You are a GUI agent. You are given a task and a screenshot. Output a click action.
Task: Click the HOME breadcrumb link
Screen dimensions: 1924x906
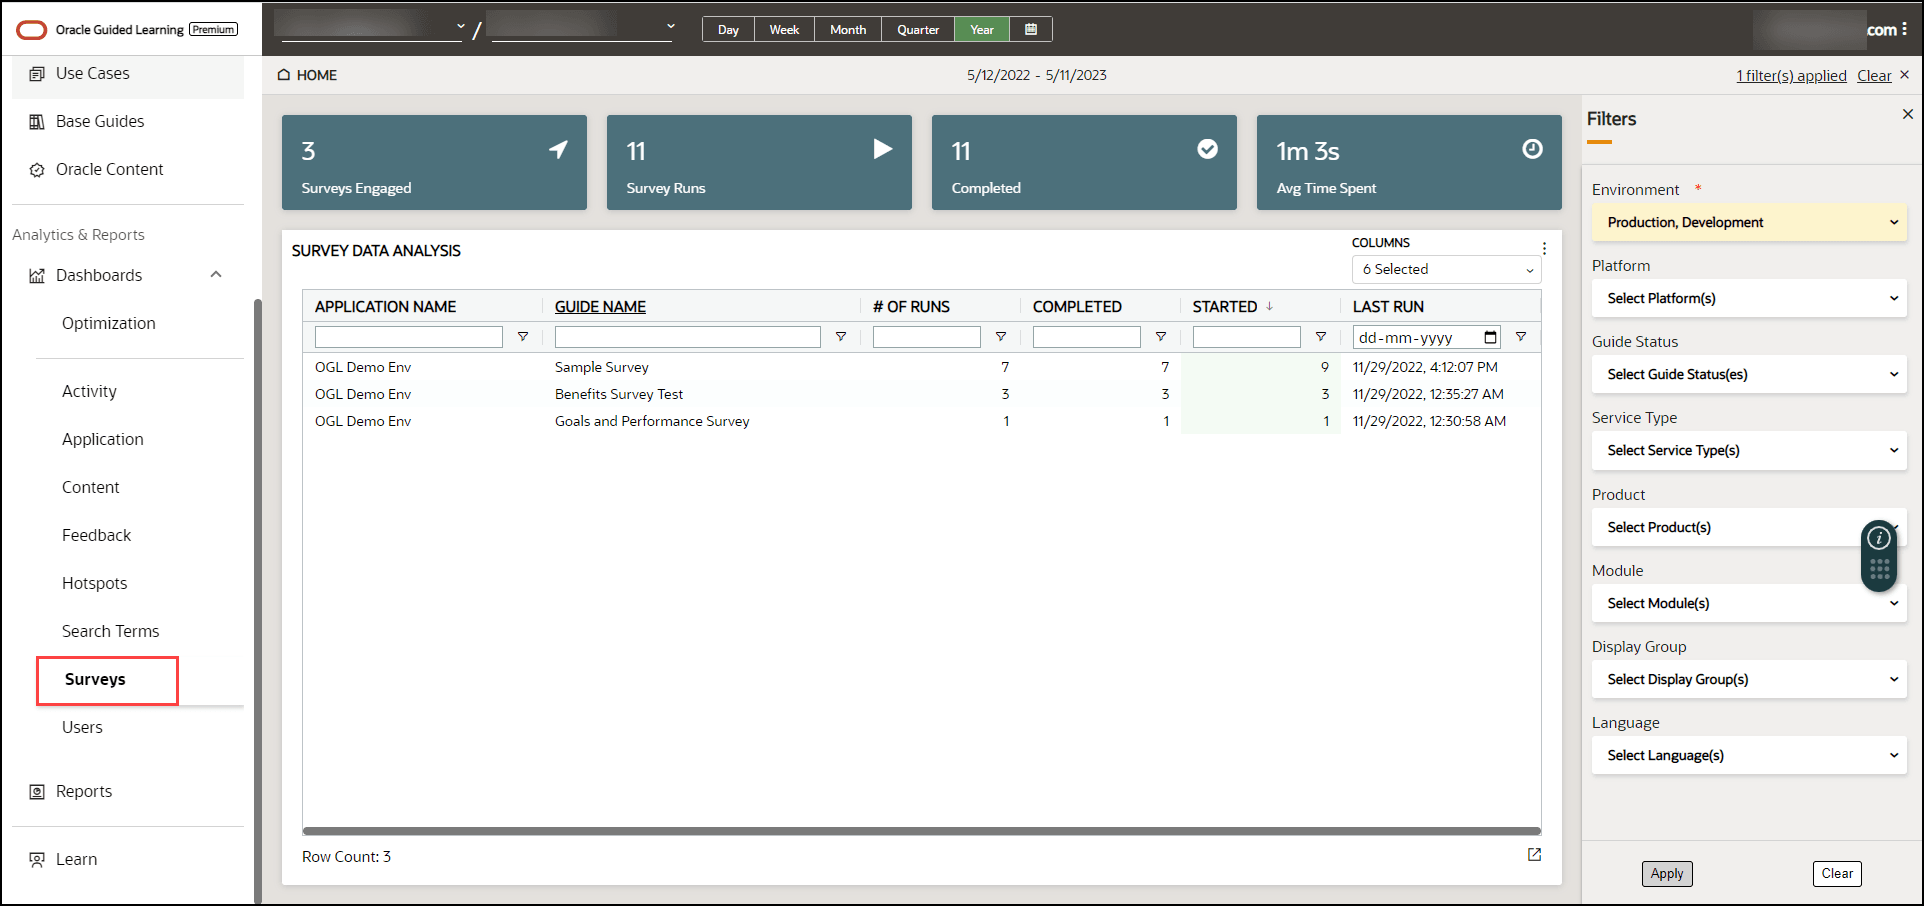pyautogui.click(x=317, y=75)
